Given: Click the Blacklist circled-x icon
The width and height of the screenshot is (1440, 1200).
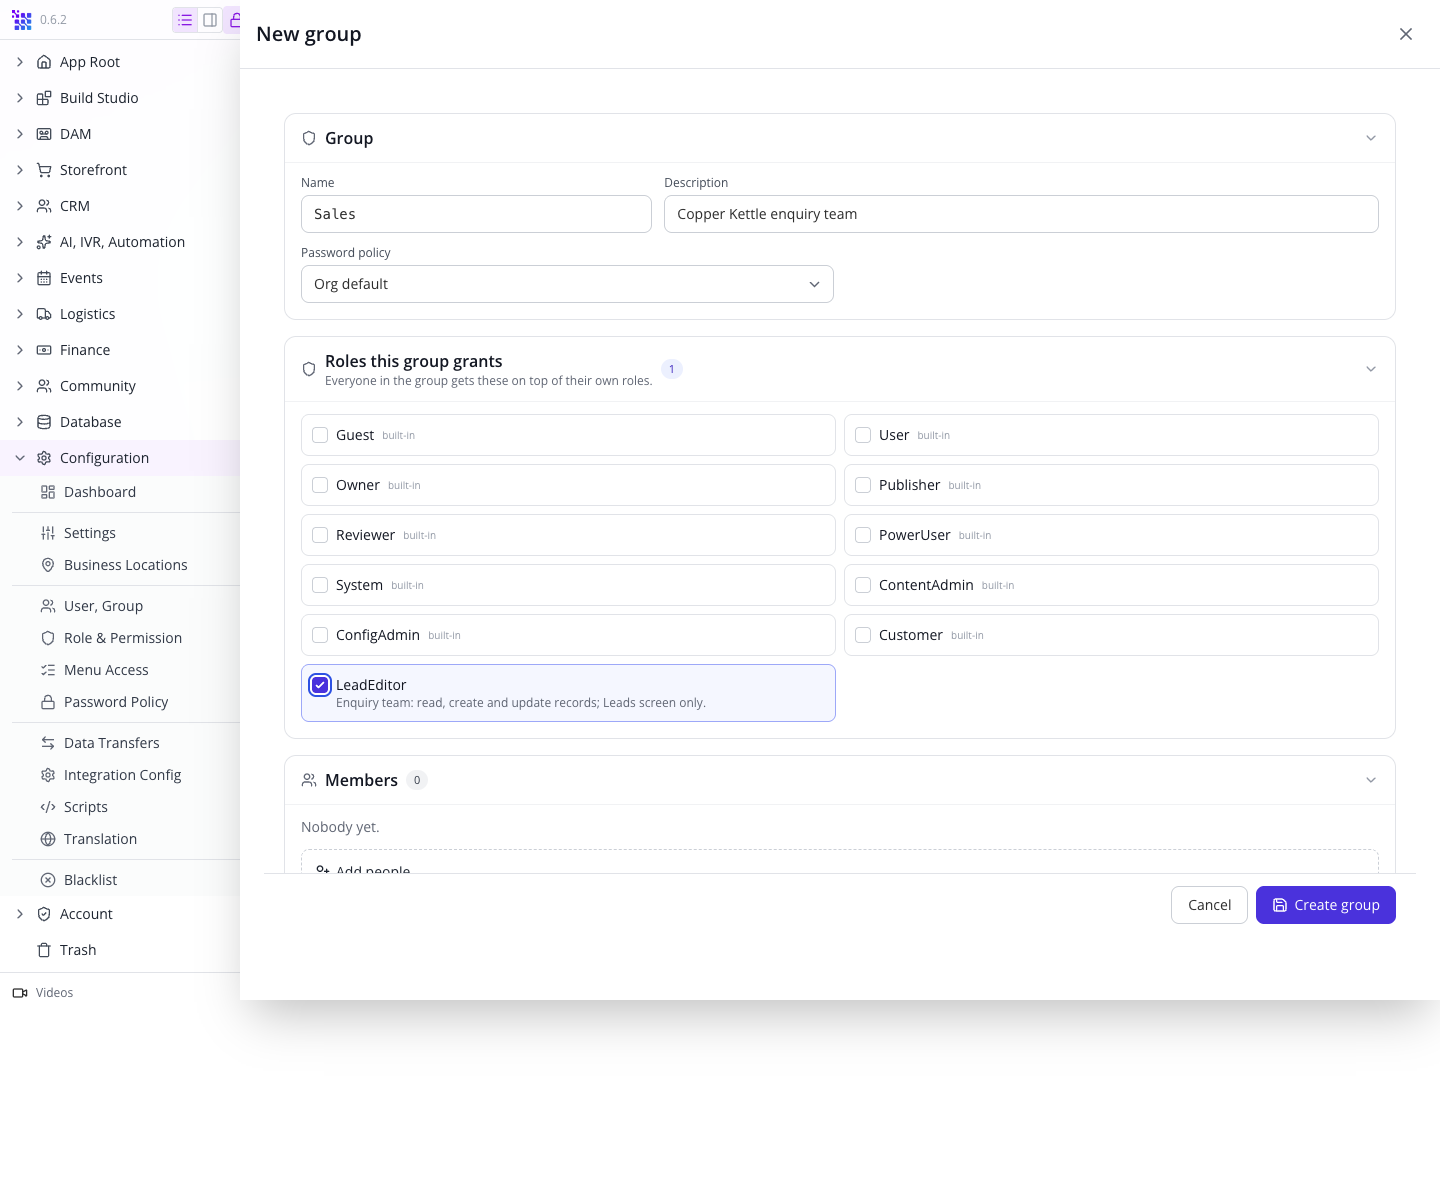Looking at the screenshot, I should 48,880.
